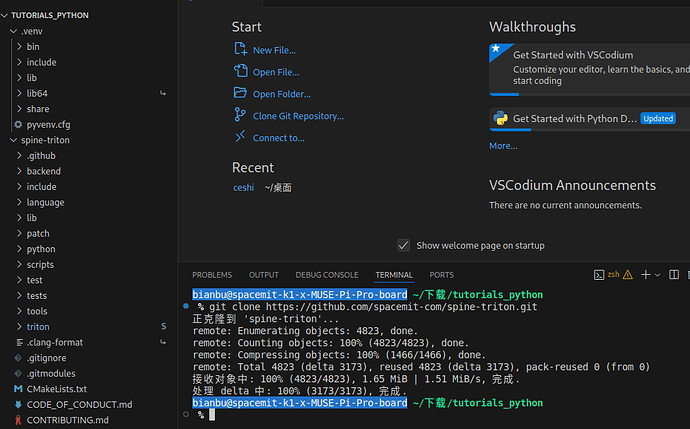Switch to the DEBUG CONSOLE tab
The image size is (690, 429).
click(326, 275)
